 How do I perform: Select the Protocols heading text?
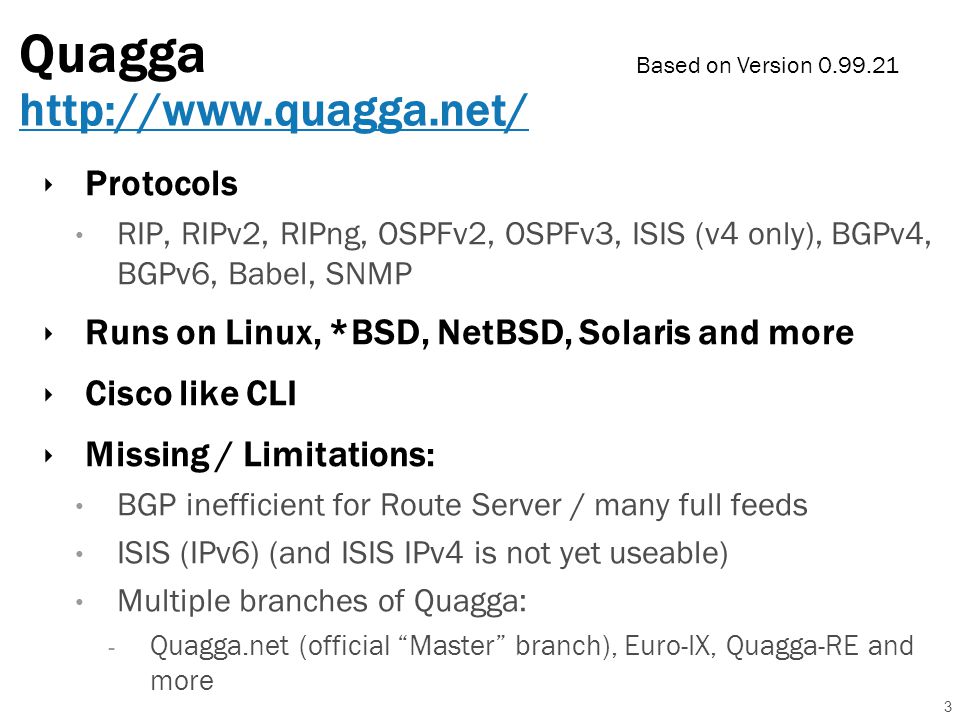pos(162,184)
